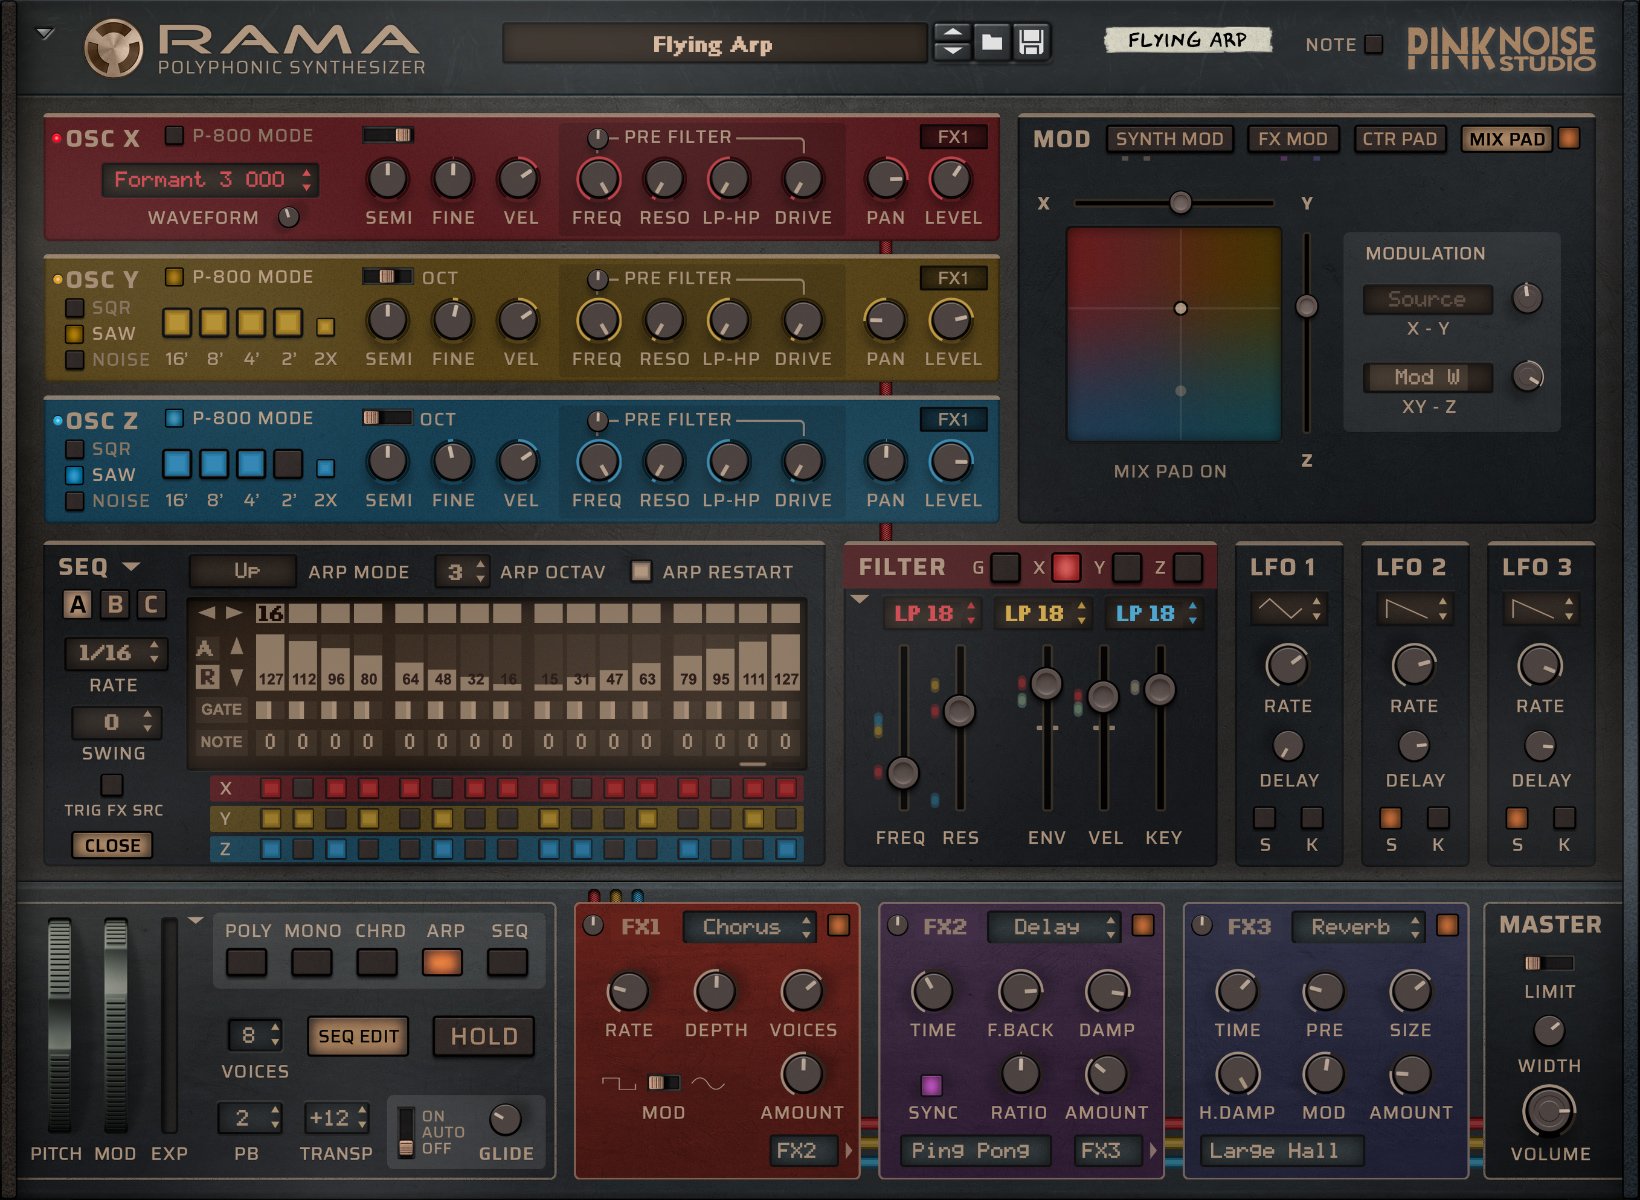Click the sequencer step right arrow
The height and width of the screenshot is (1200, 1640).
(x=234, y=612)
